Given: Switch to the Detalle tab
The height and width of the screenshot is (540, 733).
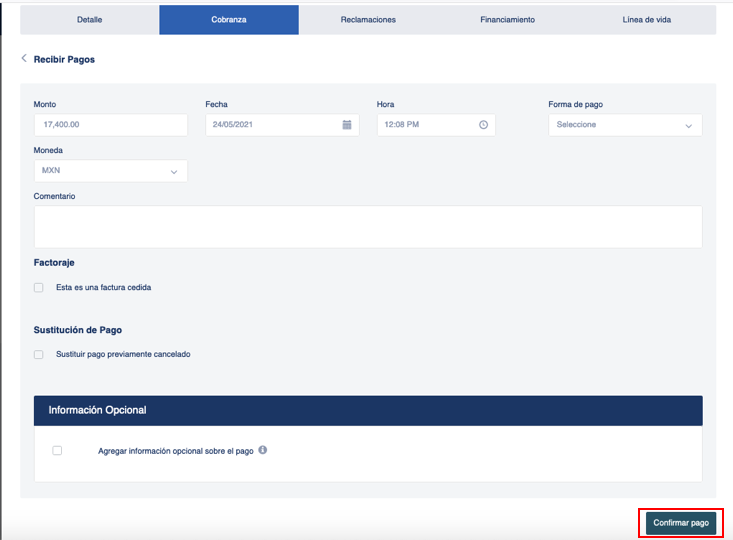Looking at the screenshot, I should point(90,20).
